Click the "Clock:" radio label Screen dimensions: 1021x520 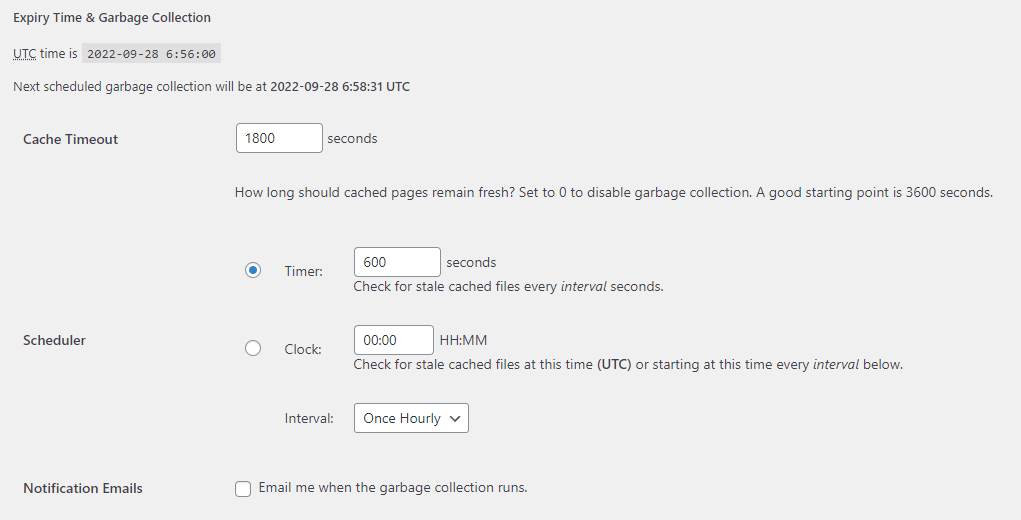(x=303, y=349)
